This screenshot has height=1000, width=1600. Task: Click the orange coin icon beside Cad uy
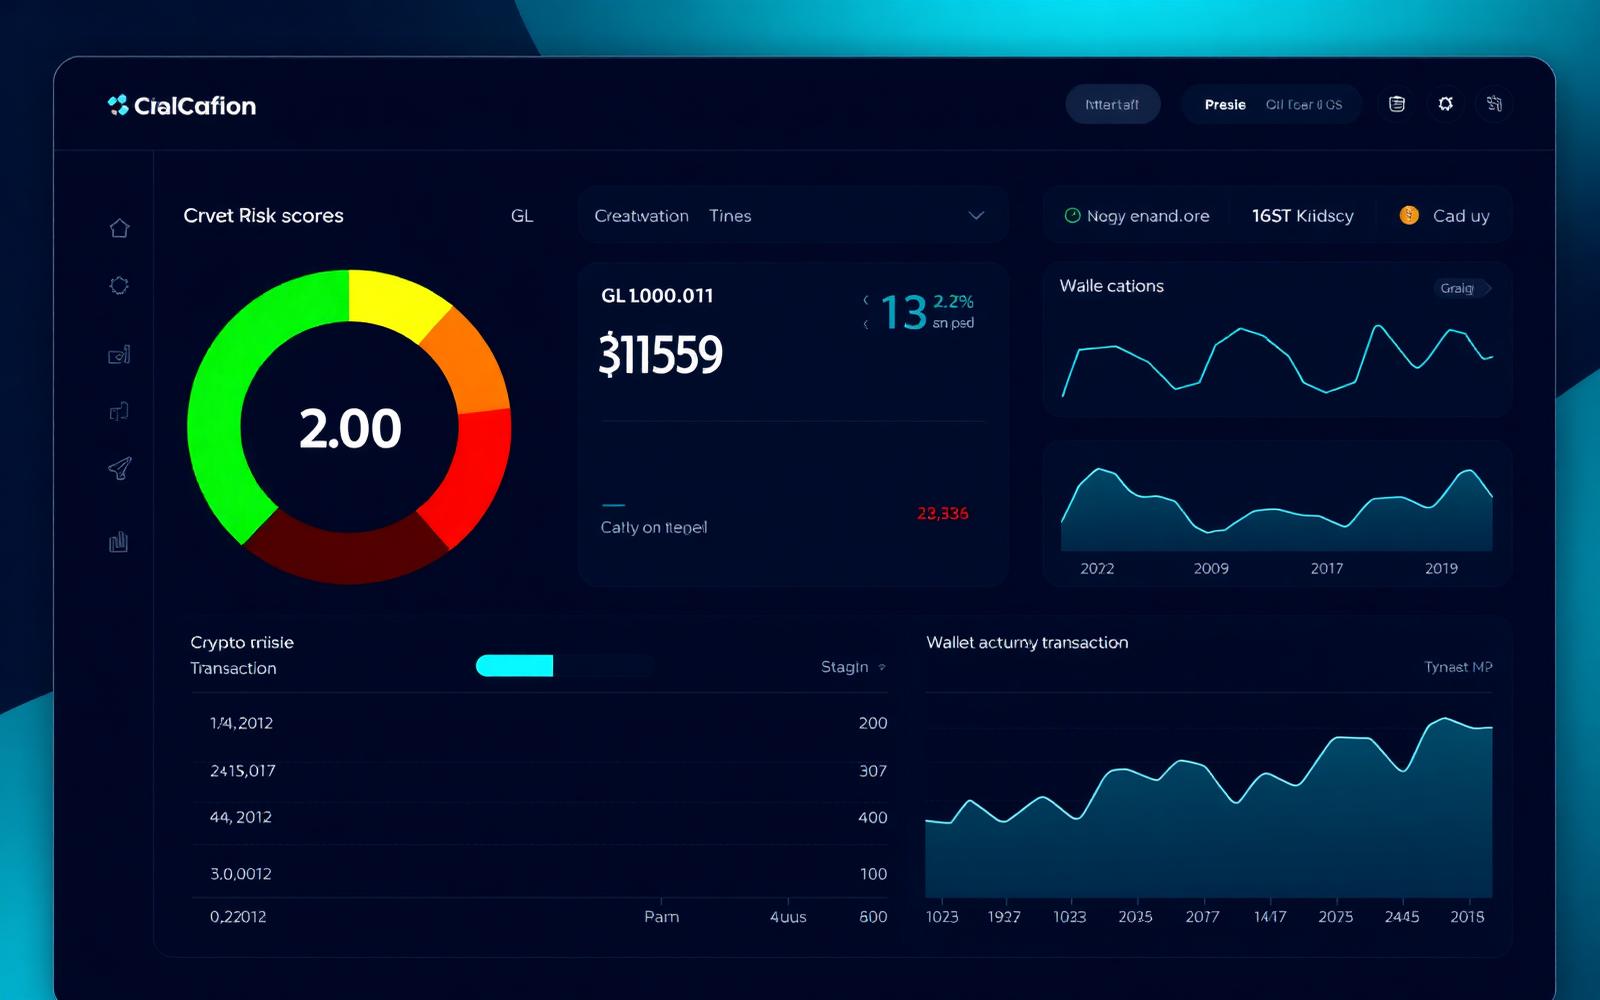pyautogui.click(x=1409, y=215)
